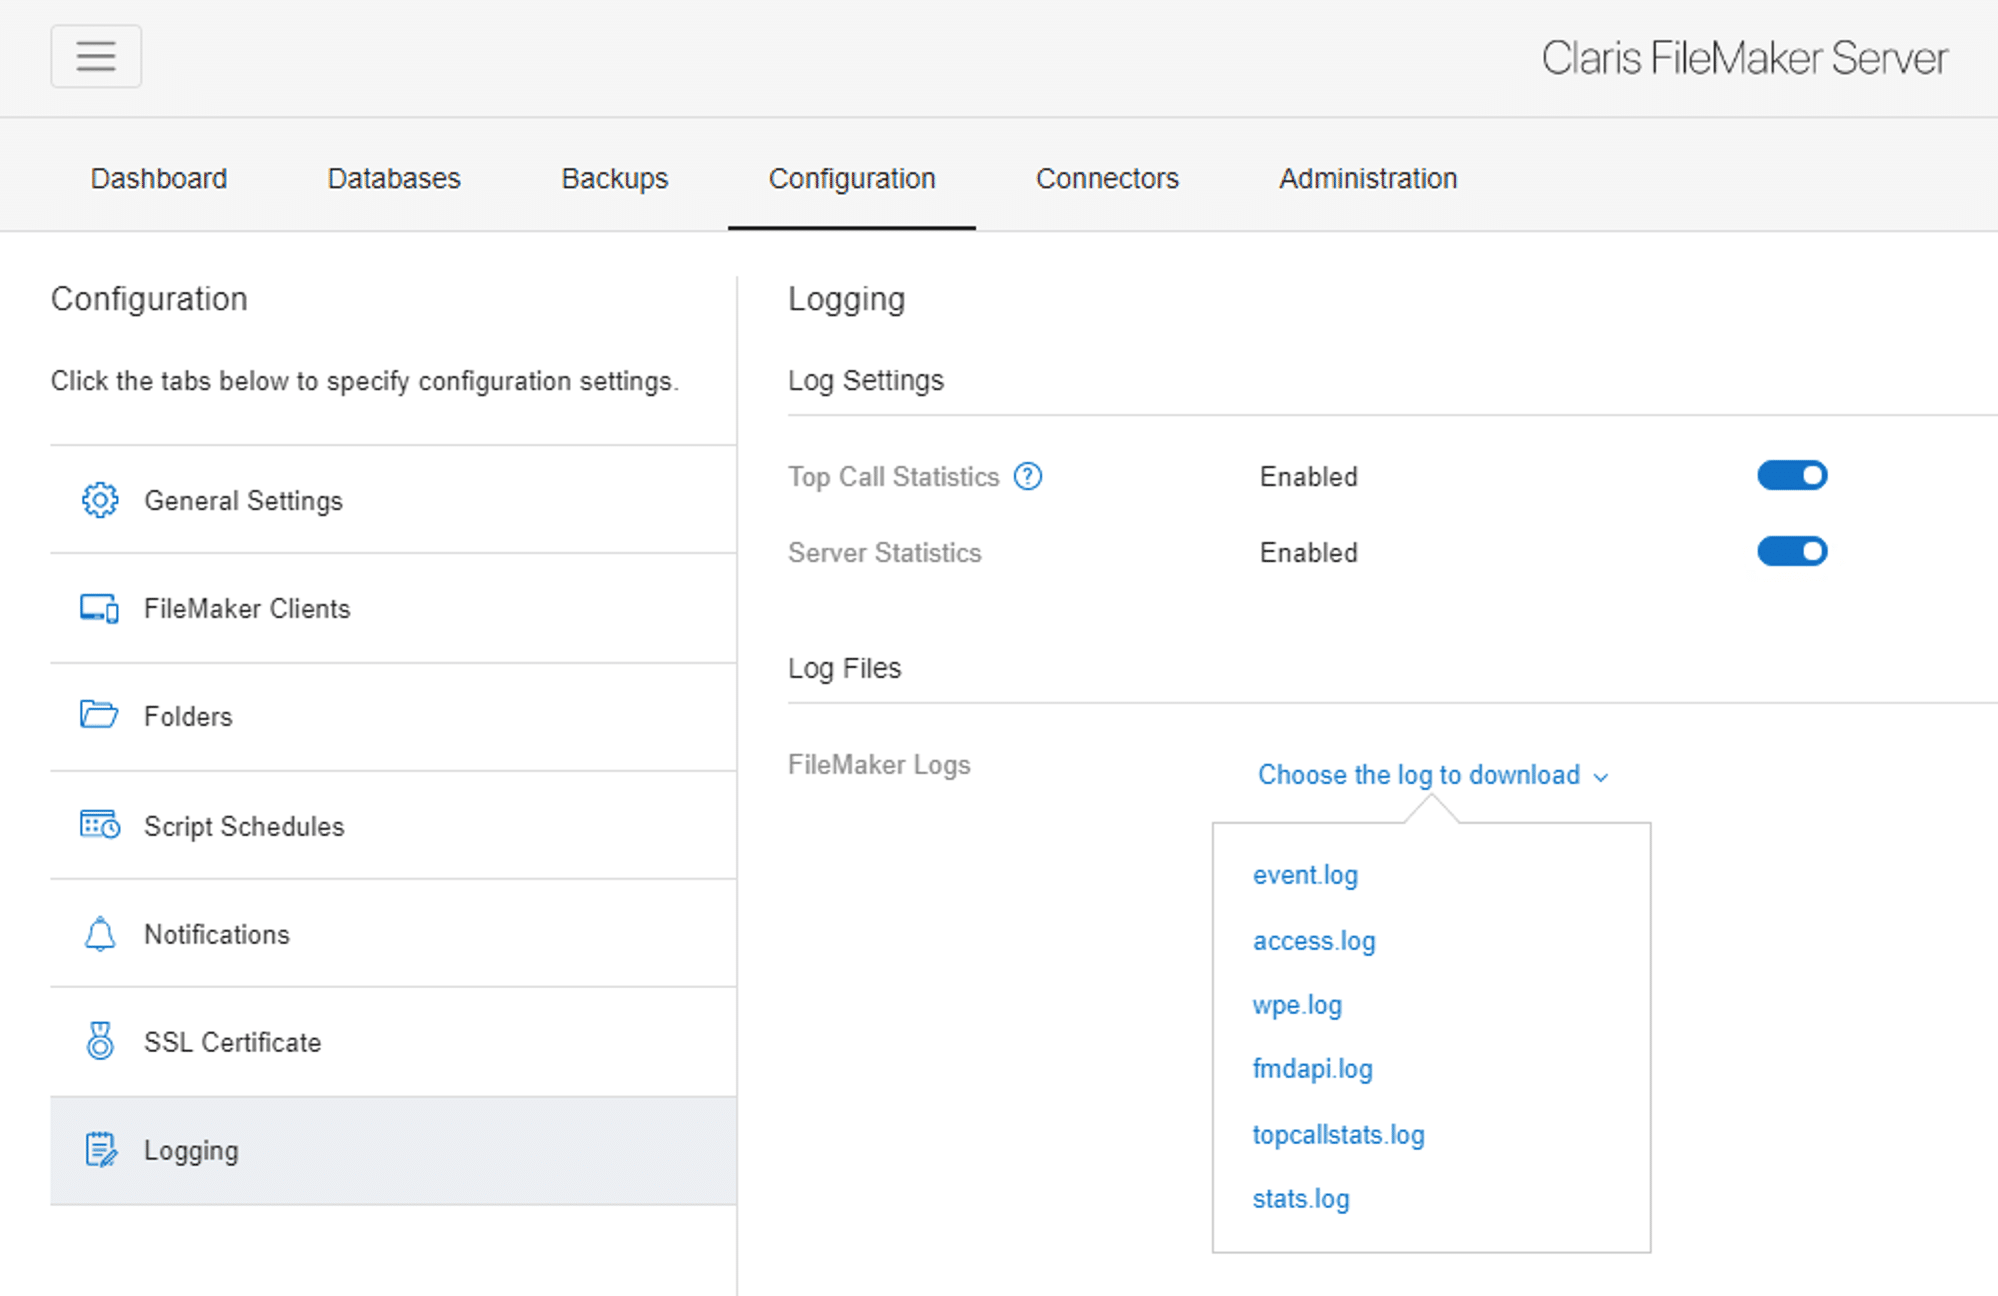This screenshot has height=1296, width=1998.
Task: Click the General Settings gear icon
Action: (100, 500)
